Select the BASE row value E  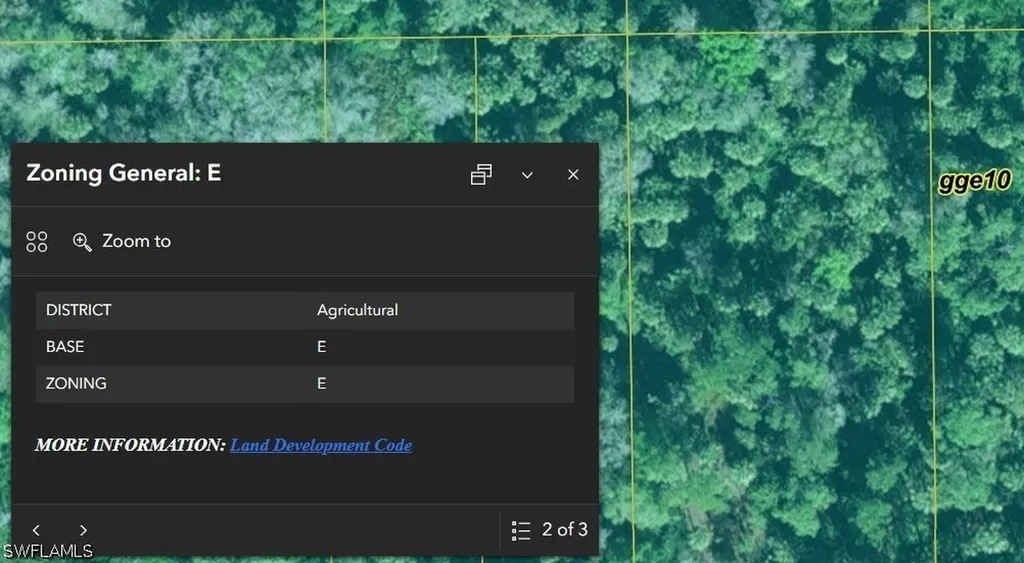point(321,347)
